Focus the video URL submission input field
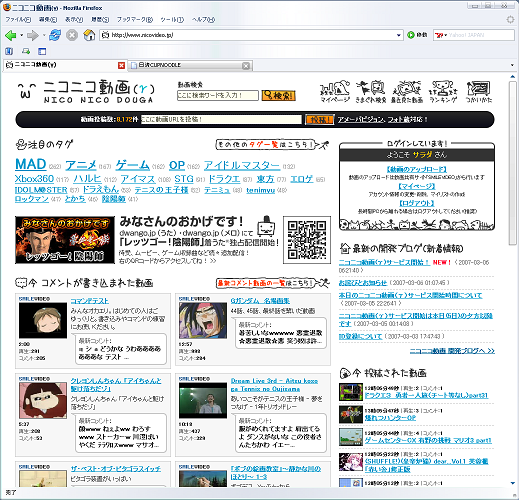Image resolution: width=519 pixels, height=500 pixels. pos(221,120)
